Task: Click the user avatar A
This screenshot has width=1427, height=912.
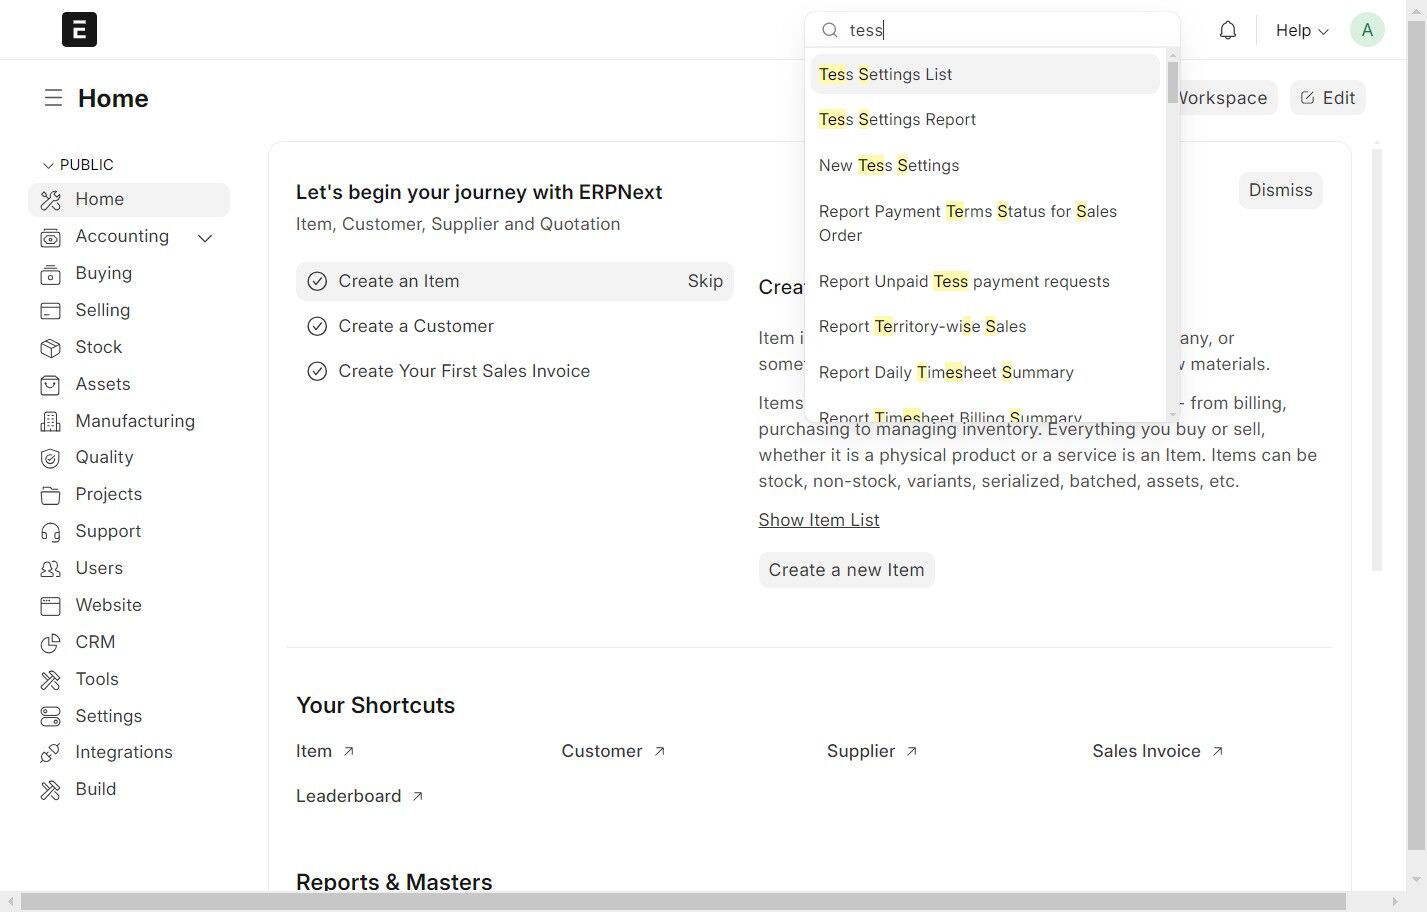Action: [1367, 30]
